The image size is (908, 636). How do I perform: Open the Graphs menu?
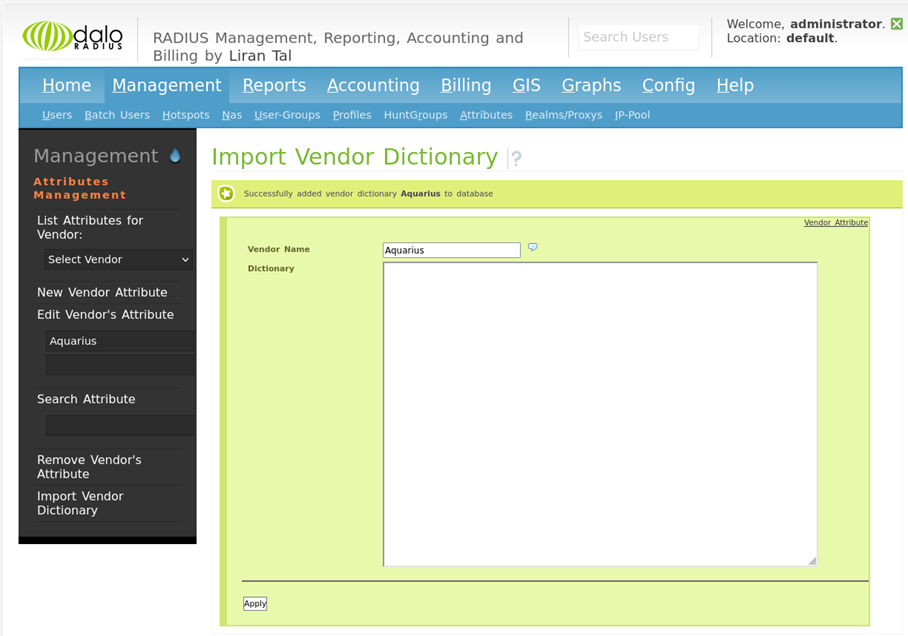591,85
